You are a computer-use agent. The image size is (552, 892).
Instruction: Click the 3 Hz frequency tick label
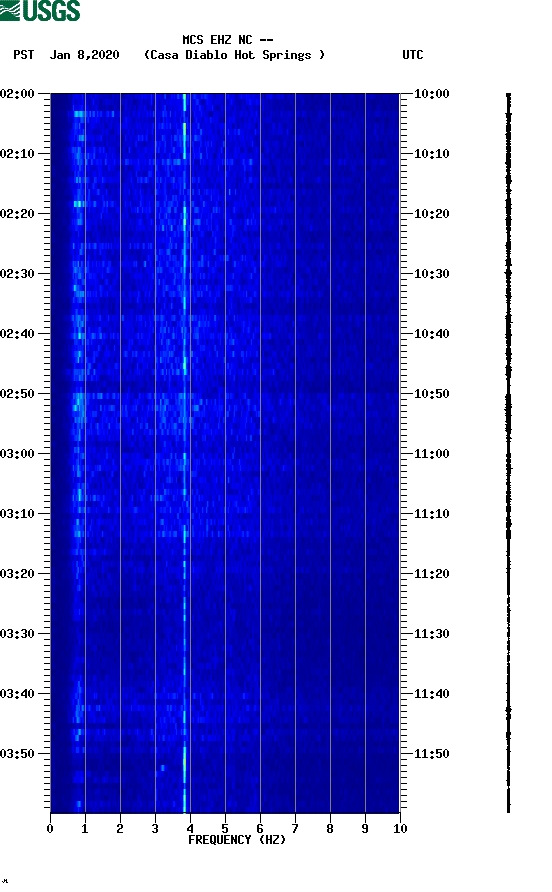[155, 828]
